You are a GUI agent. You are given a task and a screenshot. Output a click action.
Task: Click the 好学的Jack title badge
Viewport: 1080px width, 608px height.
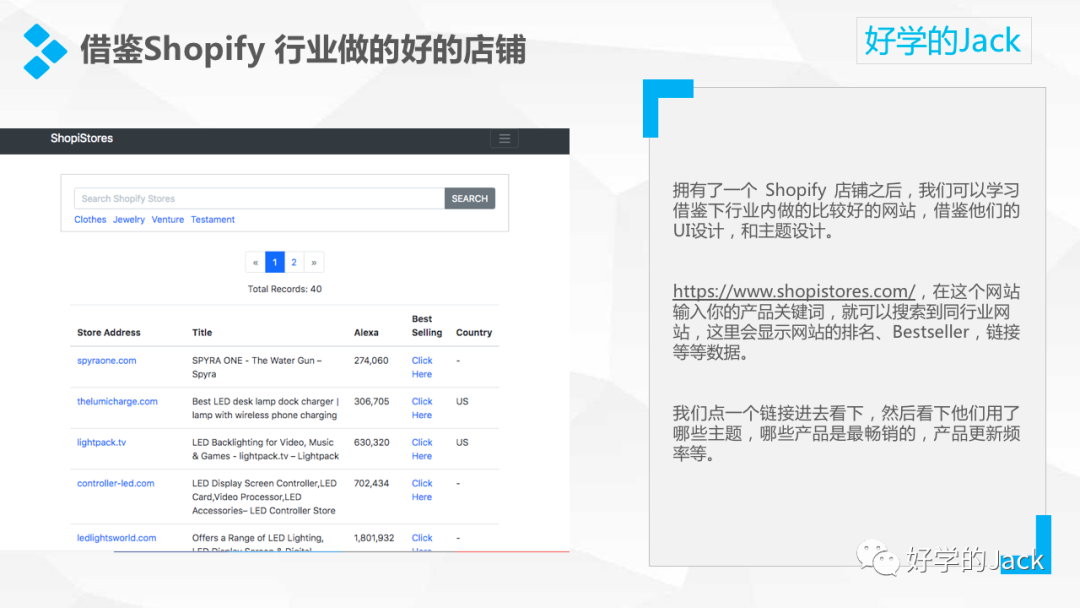tap(943, 41)
